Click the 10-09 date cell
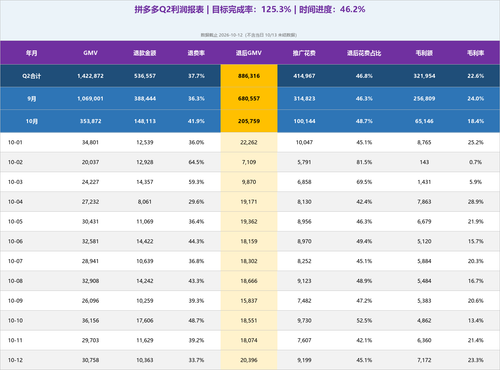Screen dimensions: 500x370 15,301
